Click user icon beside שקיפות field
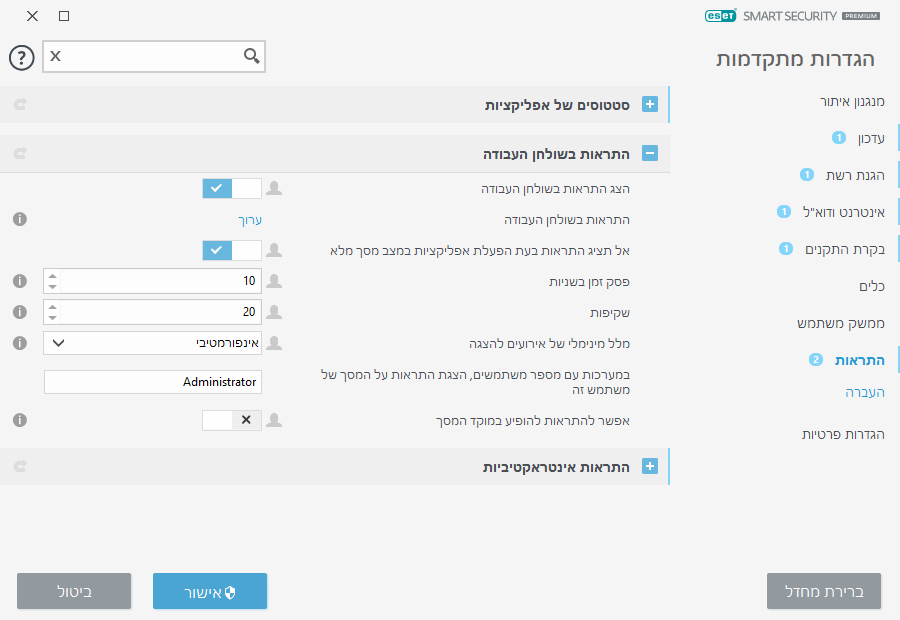900x620 pixels. 274,312
